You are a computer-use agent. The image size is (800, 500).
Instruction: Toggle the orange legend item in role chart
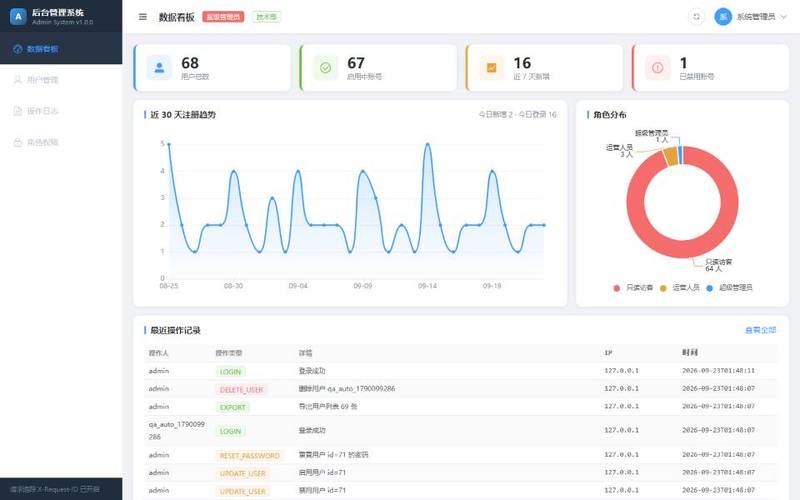[x=680, y=288]
